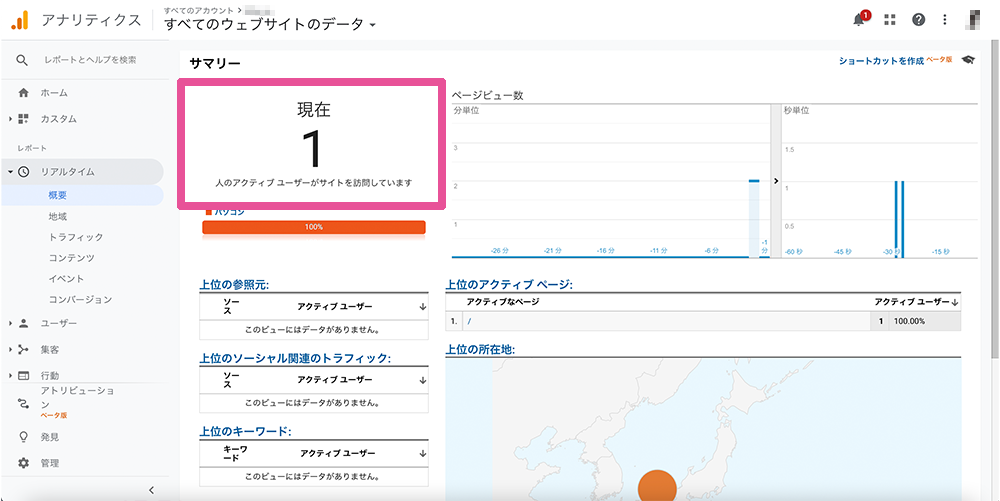This screenshot has height=501, width=1000.
Task: Click the arrow between pageview charts
Action: (776, 181)
